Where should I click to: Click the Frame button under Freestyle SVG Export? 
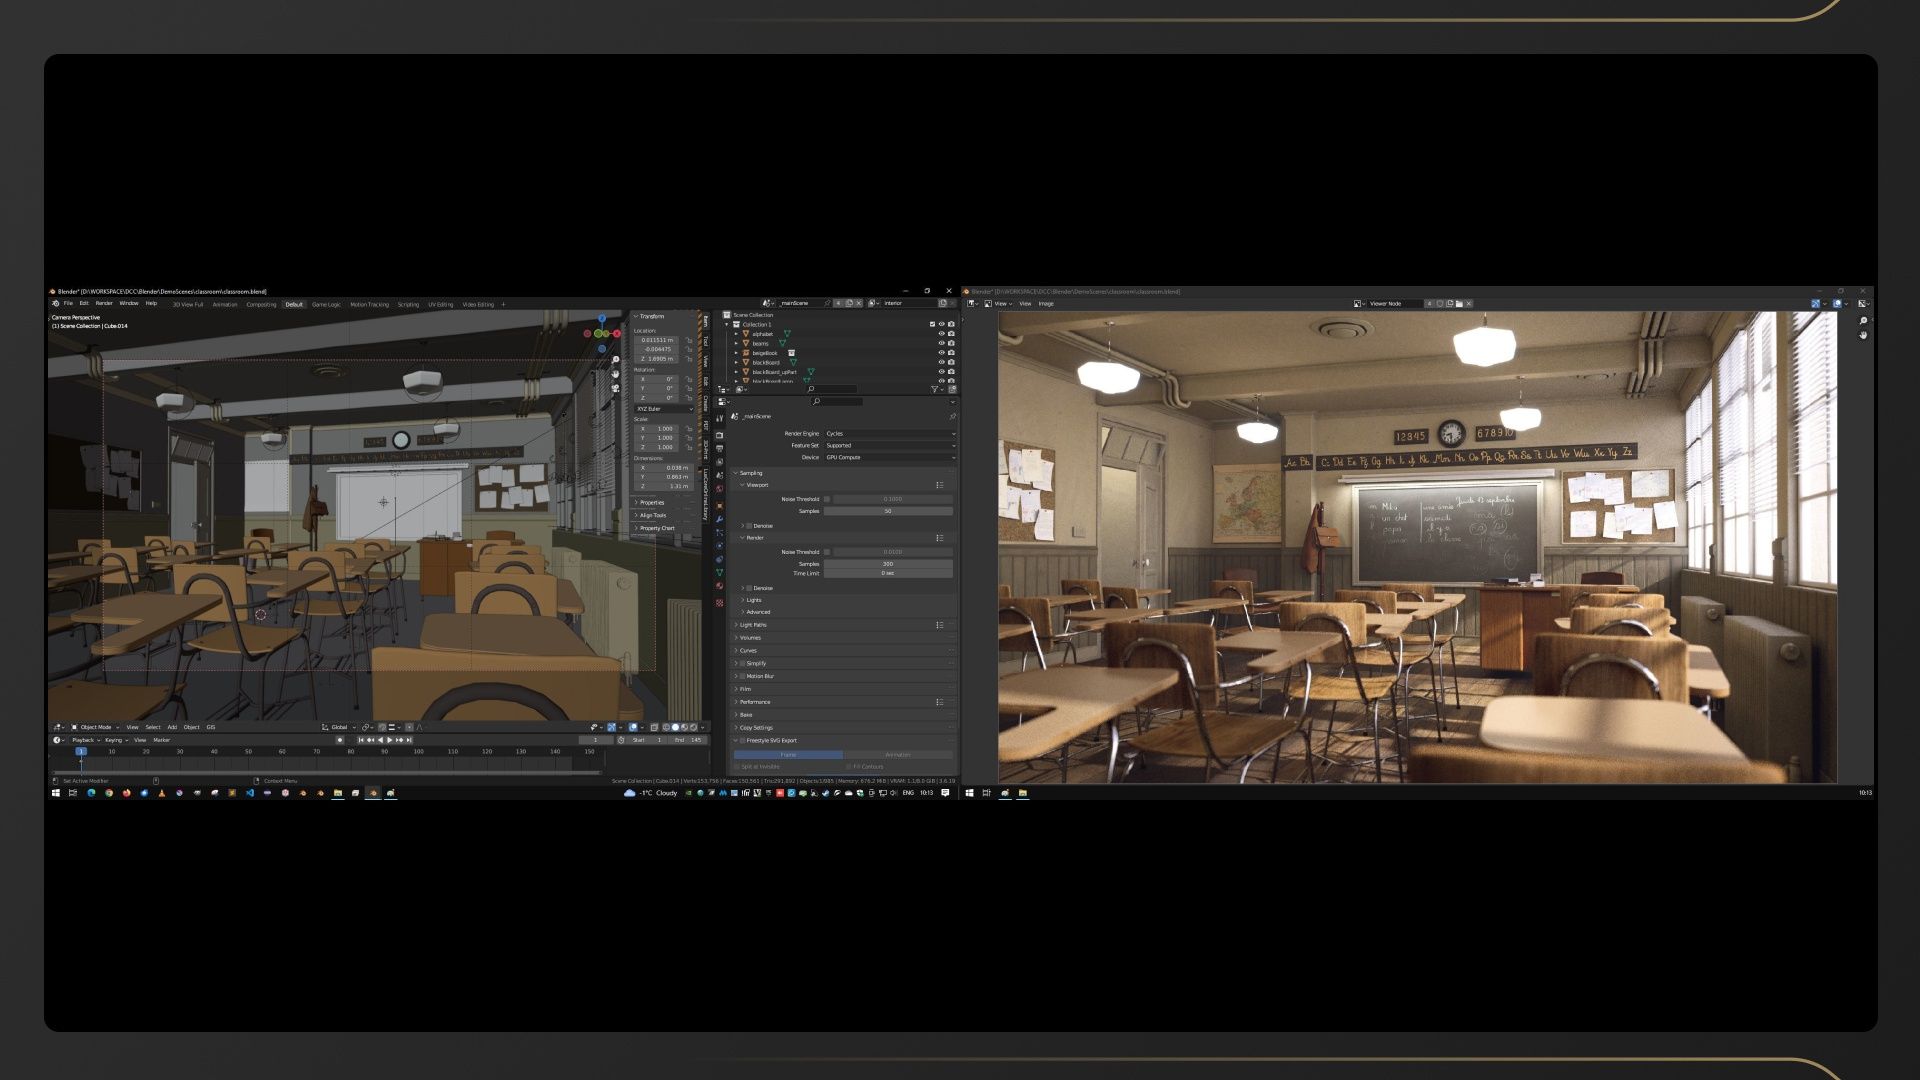788,755
